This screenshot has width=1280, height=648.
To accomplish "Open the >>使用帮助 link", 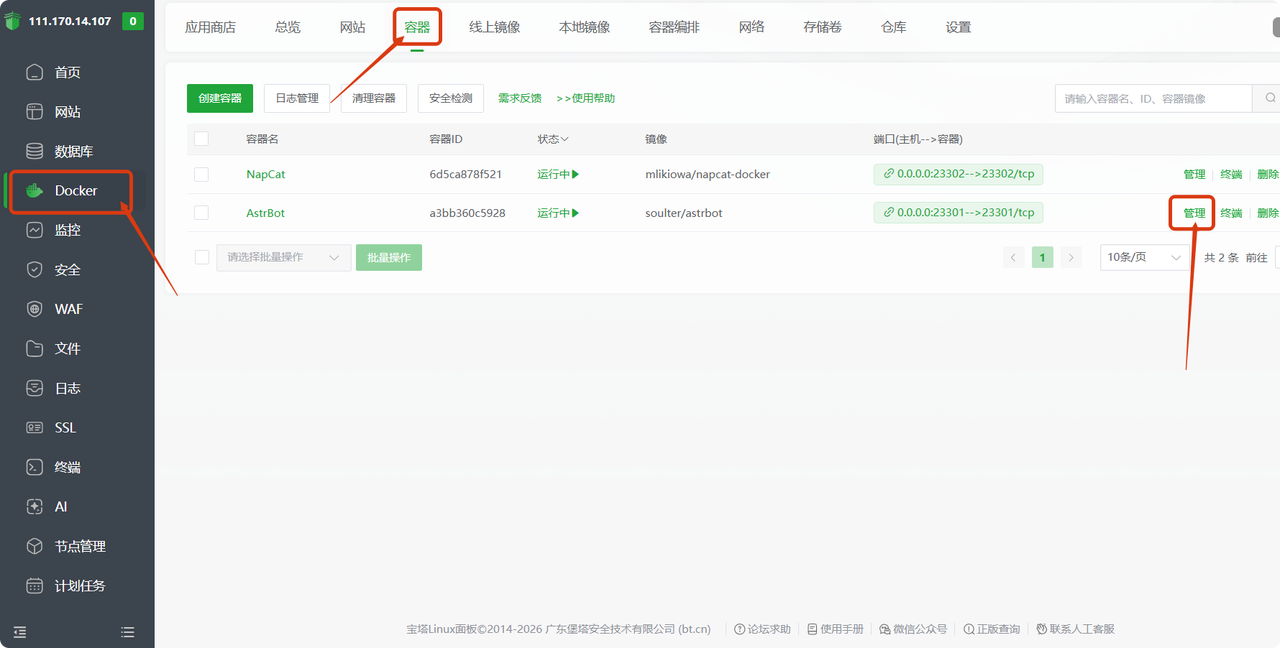I will [586, 98].
